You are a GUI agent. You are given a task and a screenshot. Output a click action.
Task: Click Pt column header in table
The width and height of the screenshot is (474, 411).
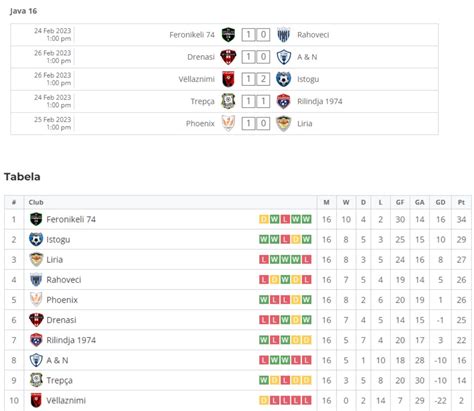pyautogui.click(x=461, y=202)
